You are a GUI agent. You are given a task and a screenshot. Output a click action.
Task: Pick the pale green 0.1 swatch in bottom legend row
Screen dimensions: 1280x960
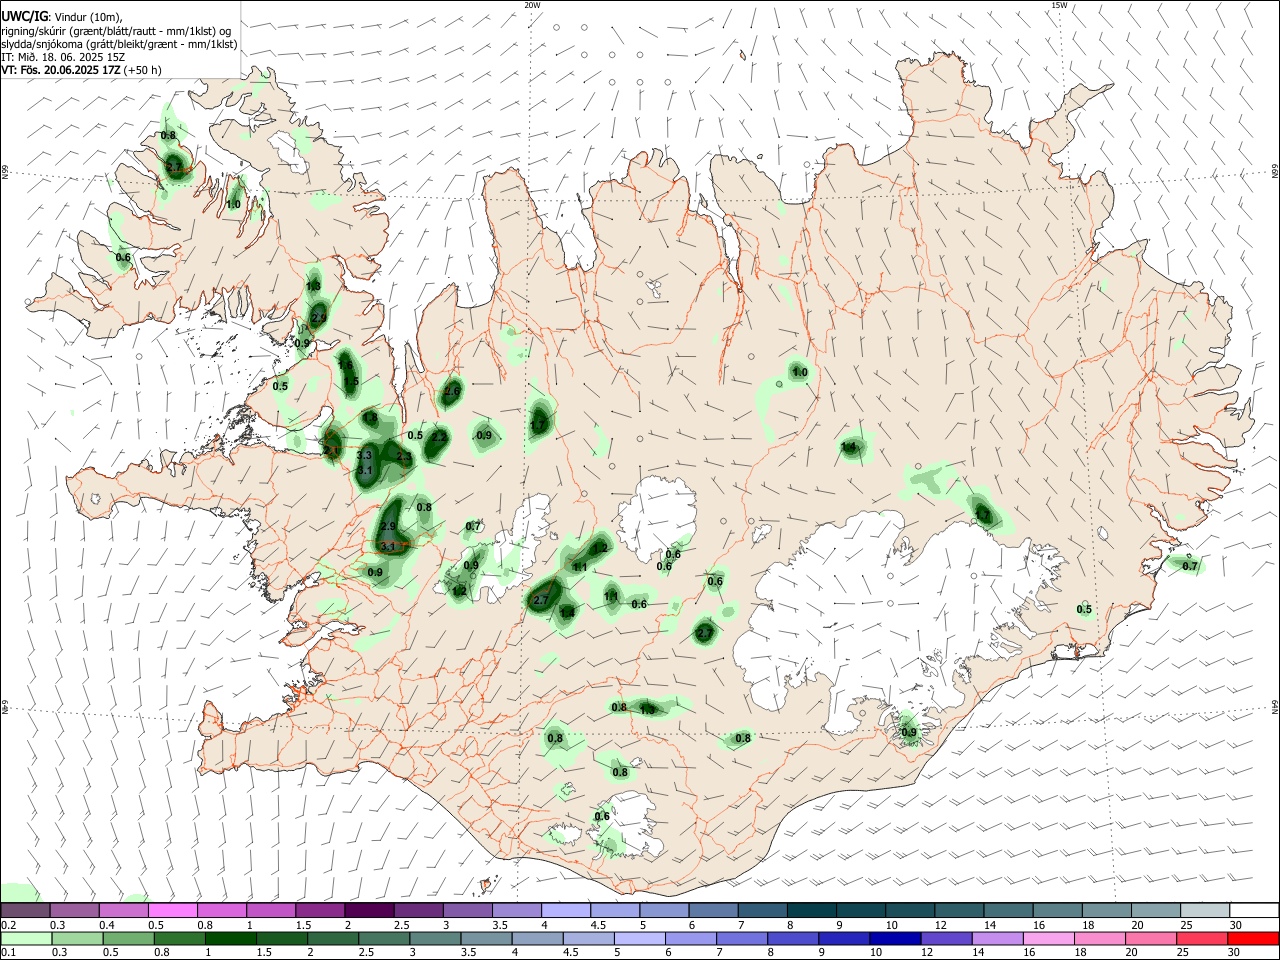coord(27,938)
